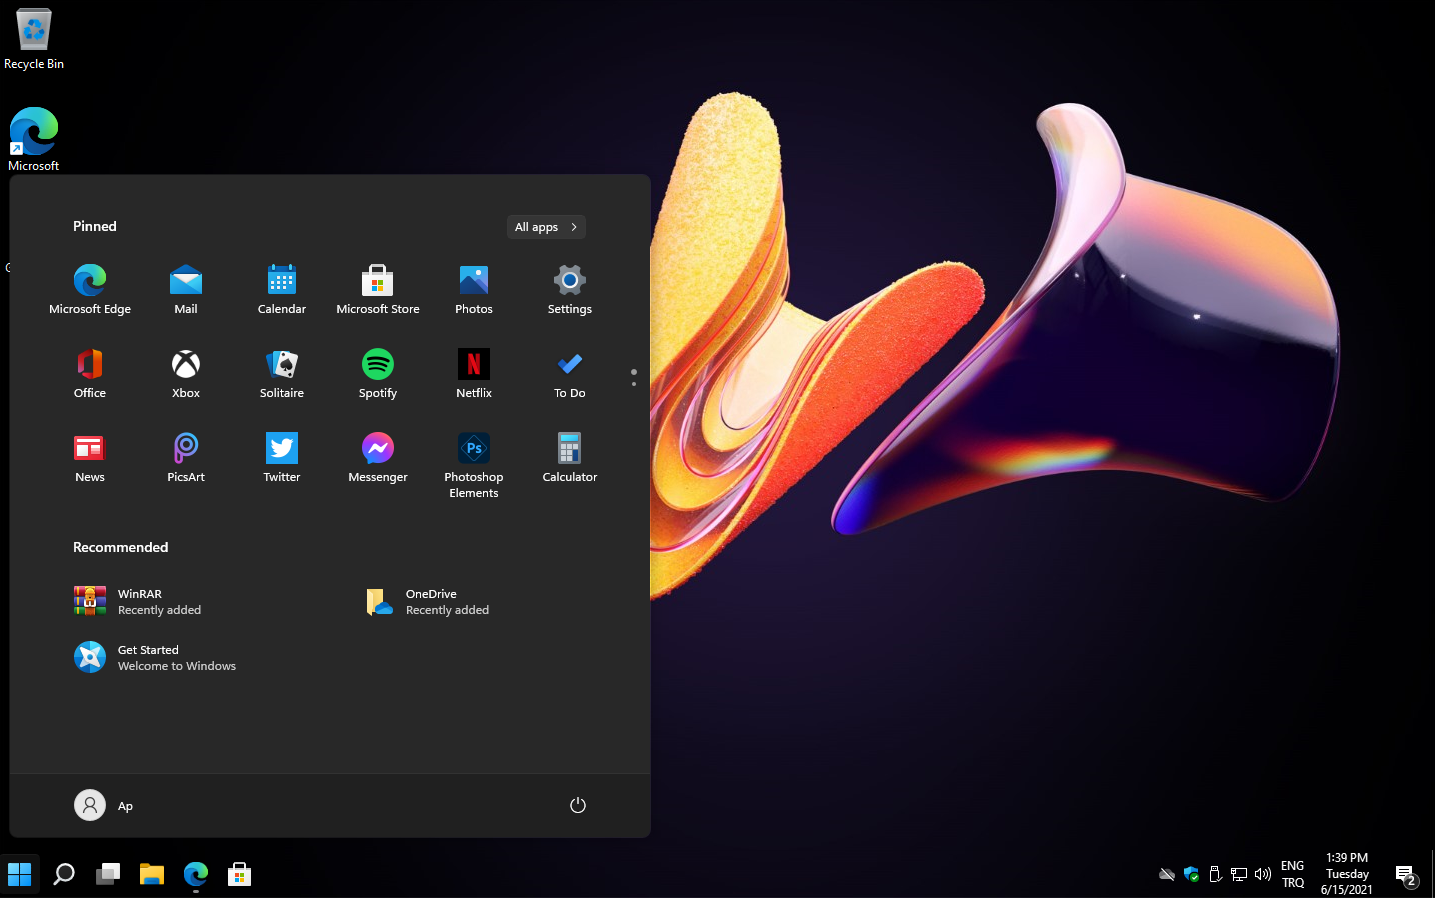Viewport: 1435px width, 898px height.
Task: Launch PicsArt
Action: pyautogui.click(x=186, y=458)
